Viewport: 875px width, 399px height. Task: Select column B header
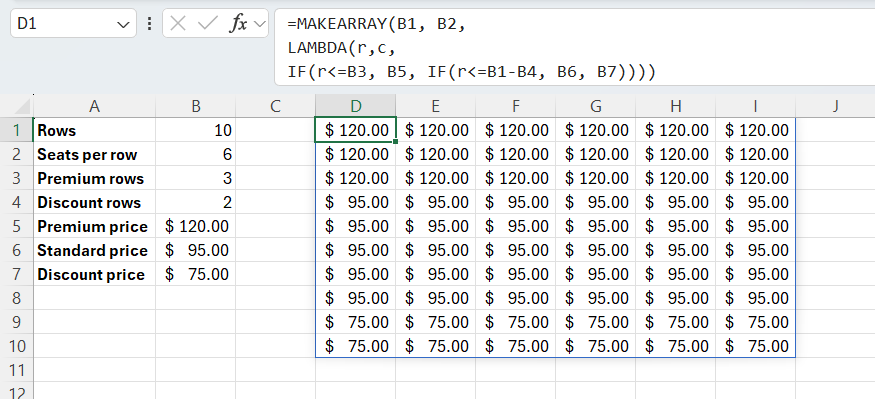click(195, 106)
